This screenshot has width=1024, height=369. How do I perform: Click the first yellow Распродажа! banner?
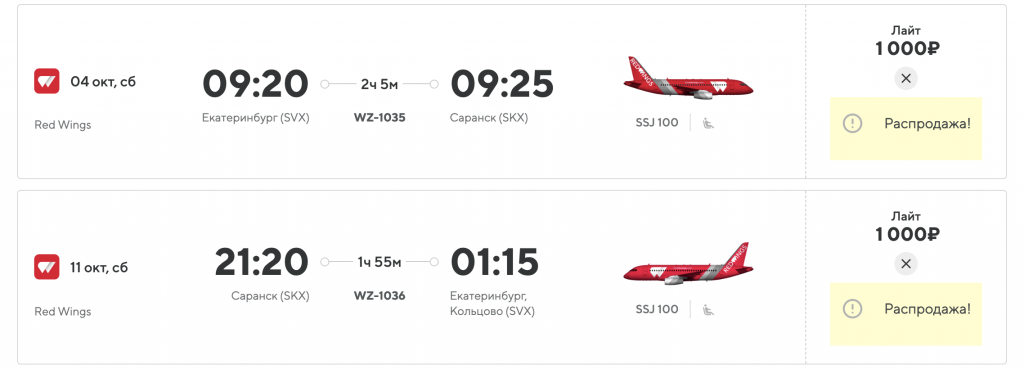(x=906, y=129)
